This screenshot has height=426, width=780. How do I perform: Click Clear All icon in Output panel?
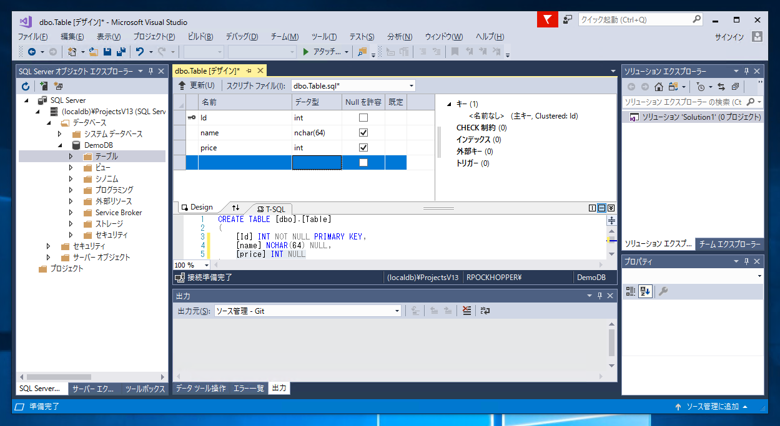tap(466, 311)
